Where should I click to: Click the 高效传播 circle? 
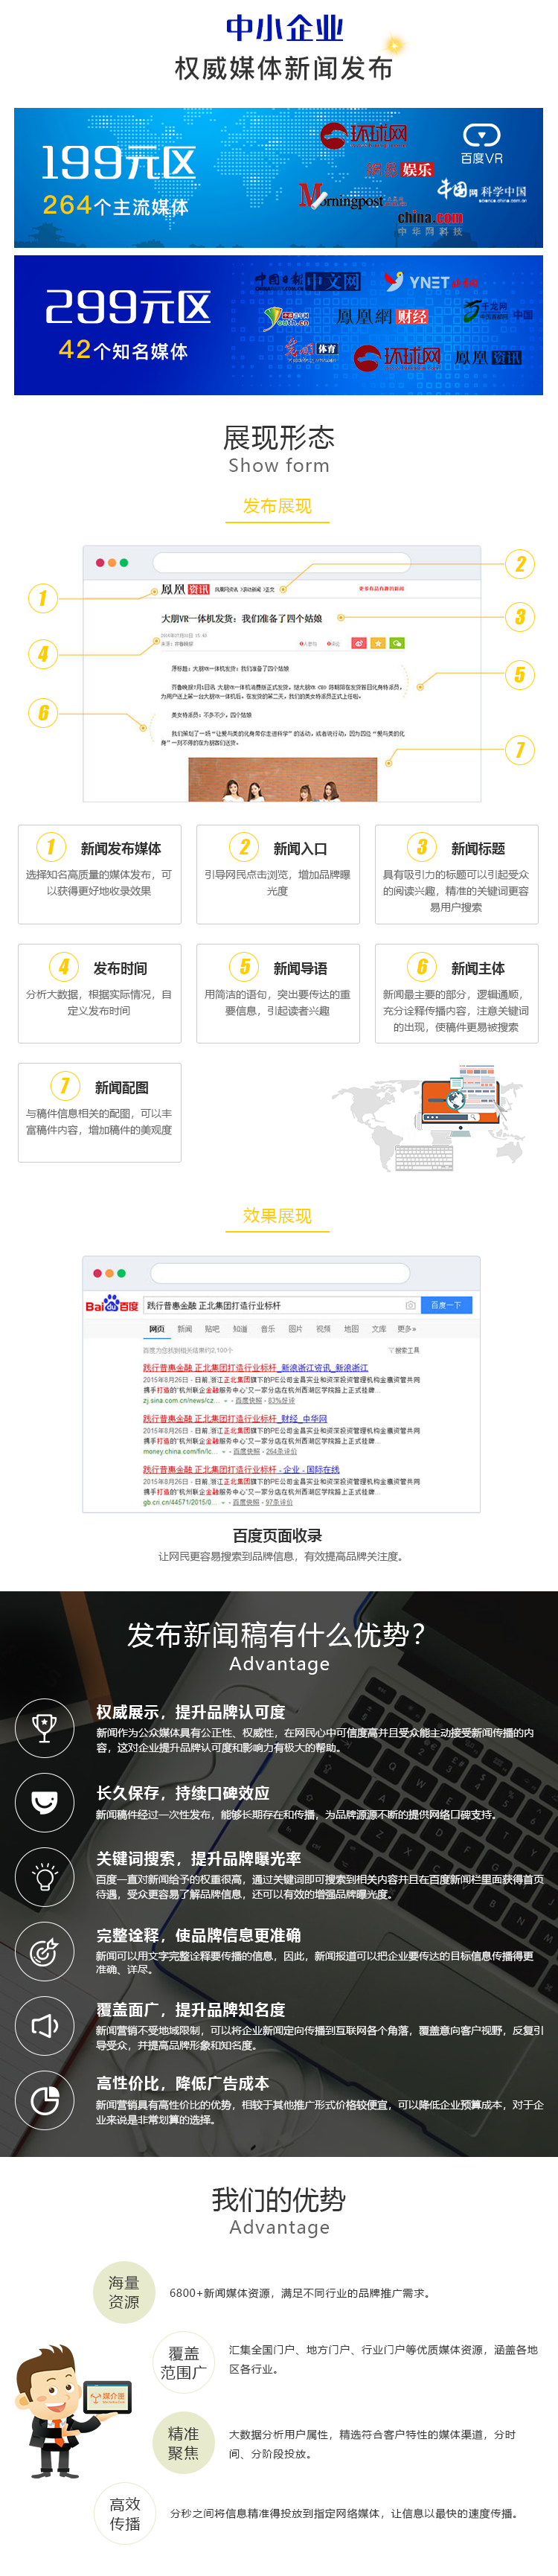click(x=125, y=2514)
